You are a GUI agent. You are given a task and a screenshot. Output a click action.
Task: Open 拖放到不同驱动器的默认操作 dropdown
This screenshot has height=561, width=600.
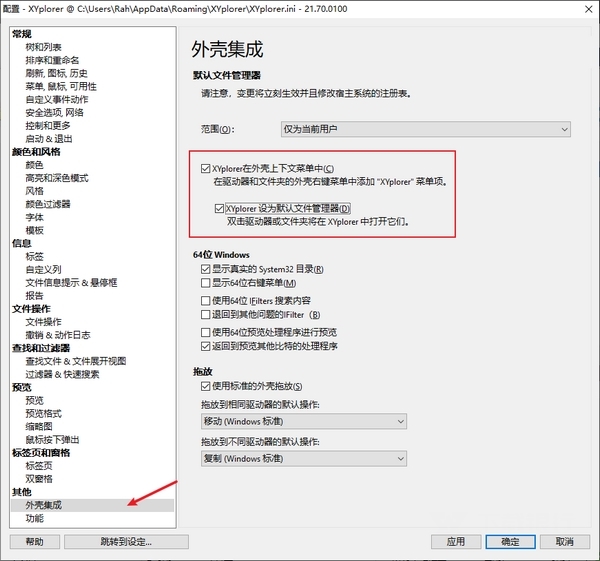pos(304,458)
